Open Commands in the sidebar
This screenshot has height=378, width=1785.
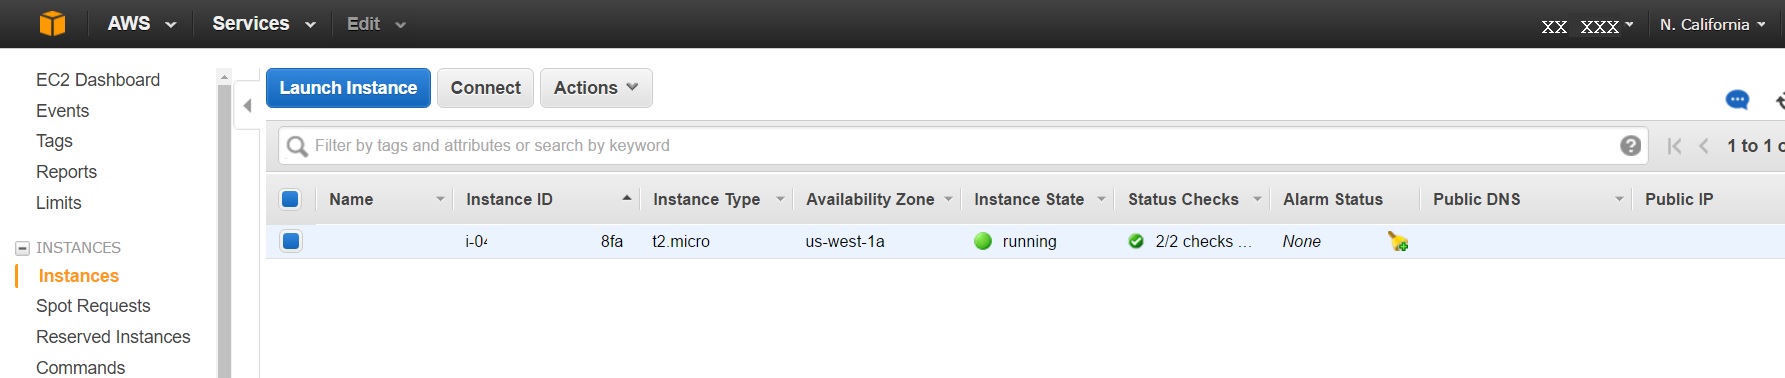80,368
